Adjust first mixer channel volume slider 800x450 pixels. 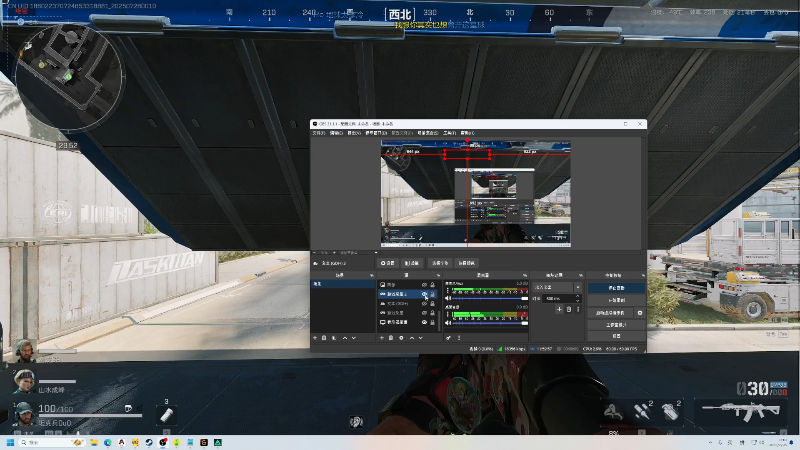pyautogui.click(x=490, y=298)
